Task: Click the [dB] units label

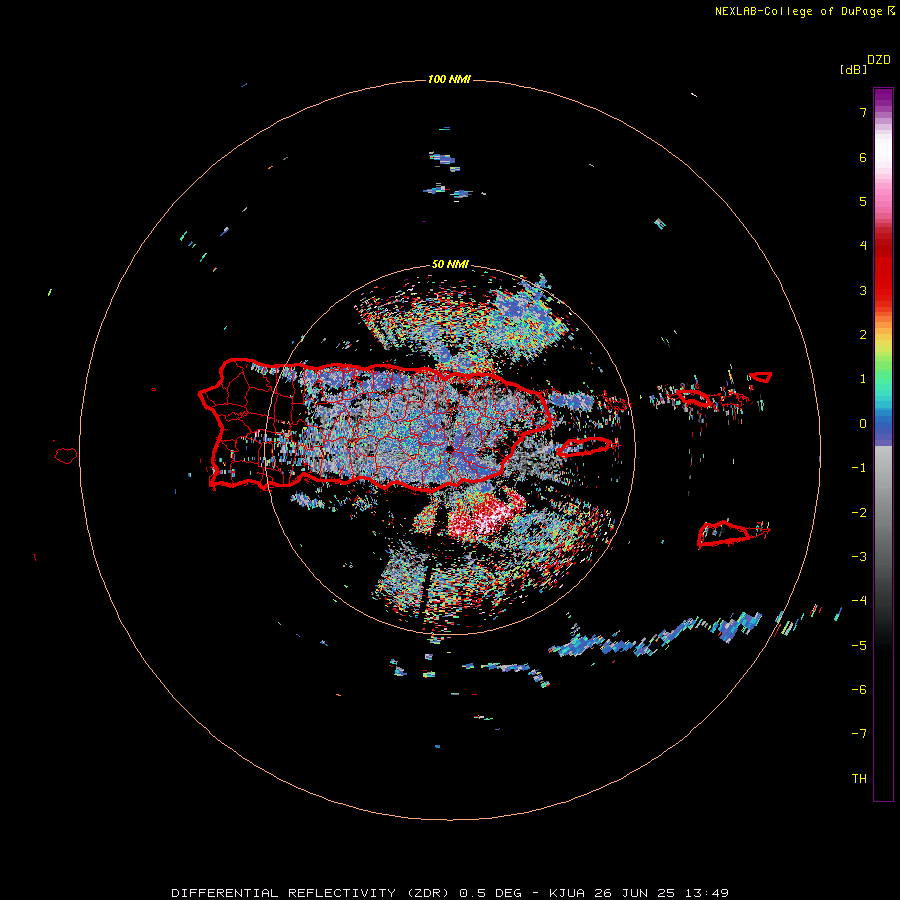Action: click(x=854, y=69)
